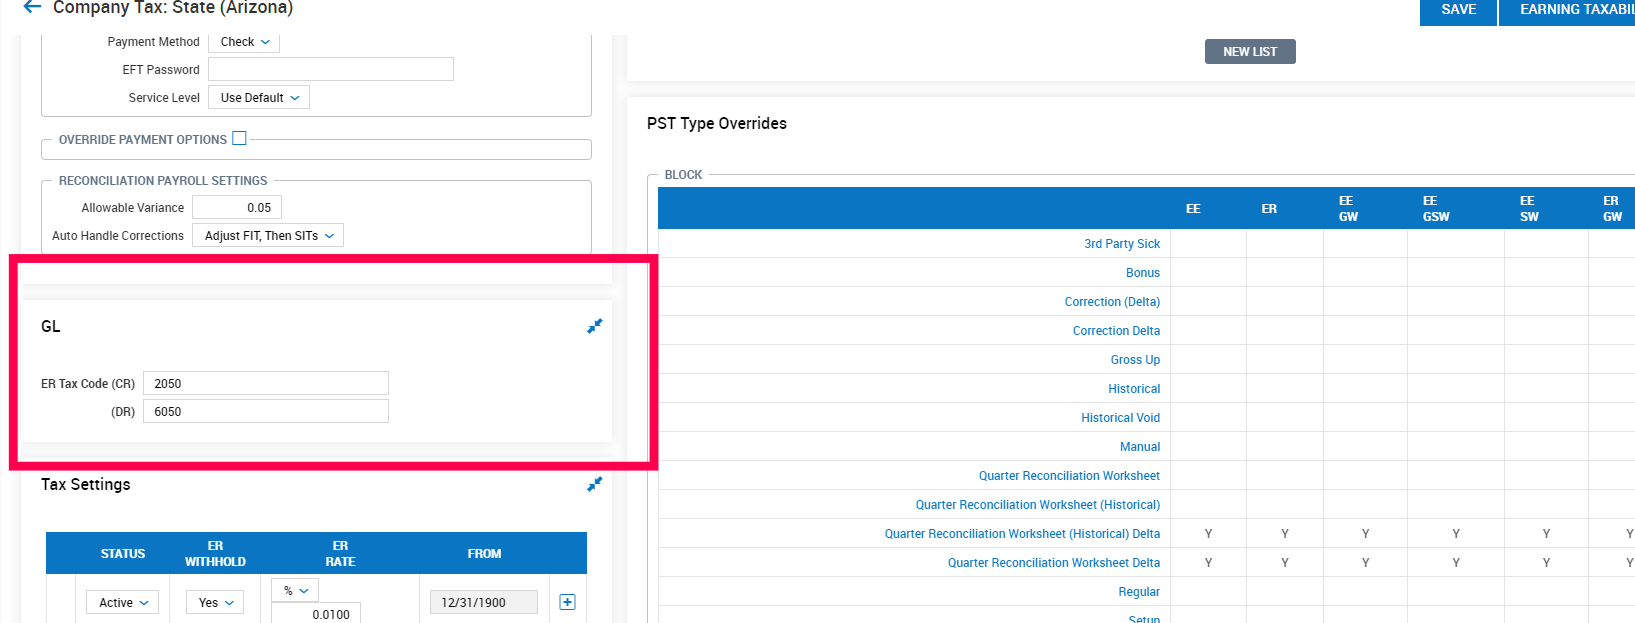Click the EE GSW column header
Image resolution: width=1635 pixels, height=623 pixels.
(1436, 208)
